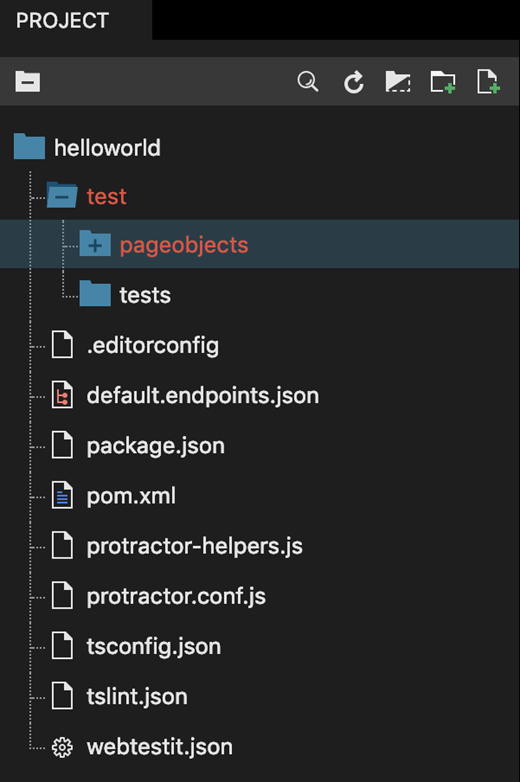
Task: Click the collapse all icon in toolbar
Action: (x=27, y=81)
